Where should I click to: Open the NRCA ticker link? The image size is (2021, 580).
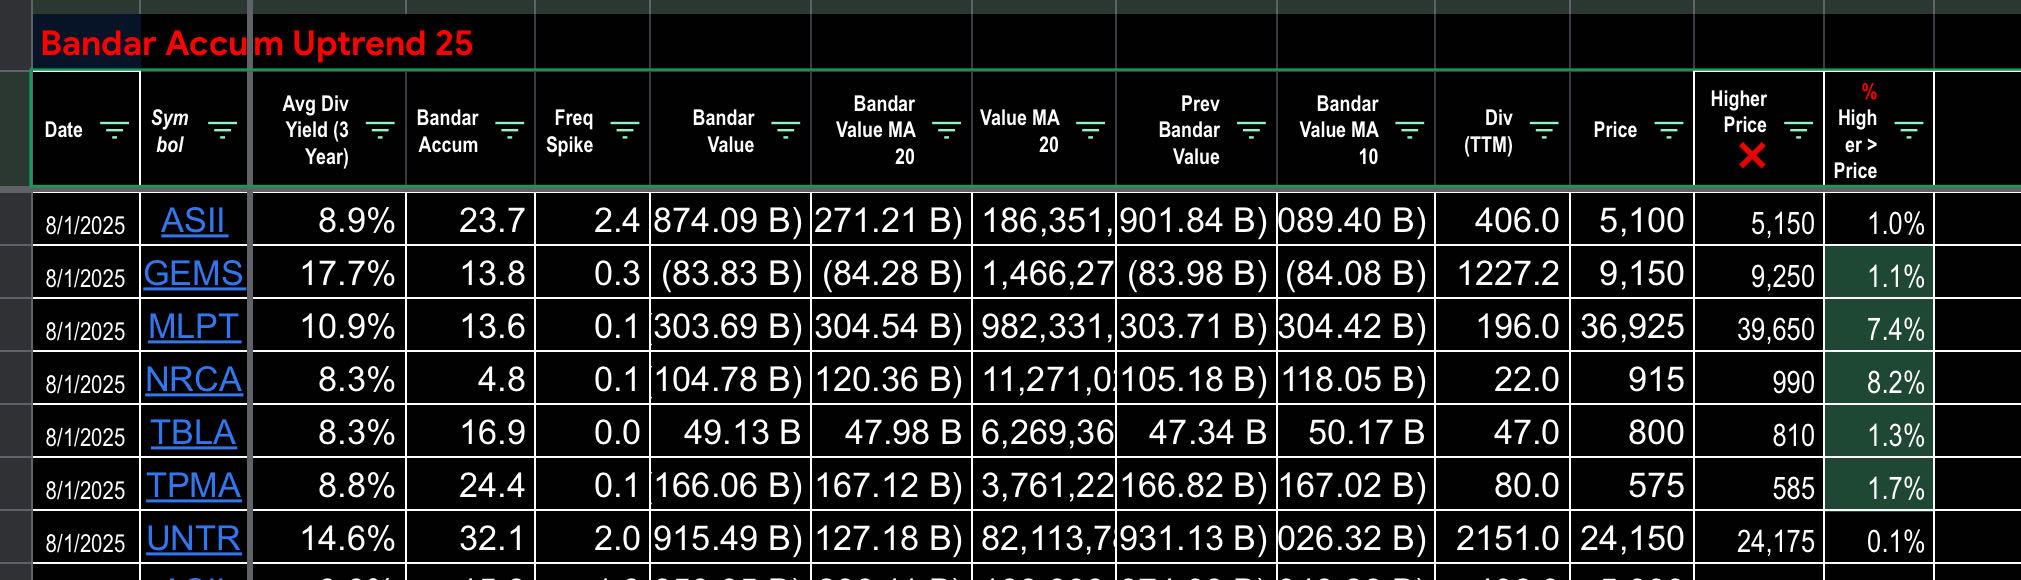pyautogui.click(x=194, y=379)
